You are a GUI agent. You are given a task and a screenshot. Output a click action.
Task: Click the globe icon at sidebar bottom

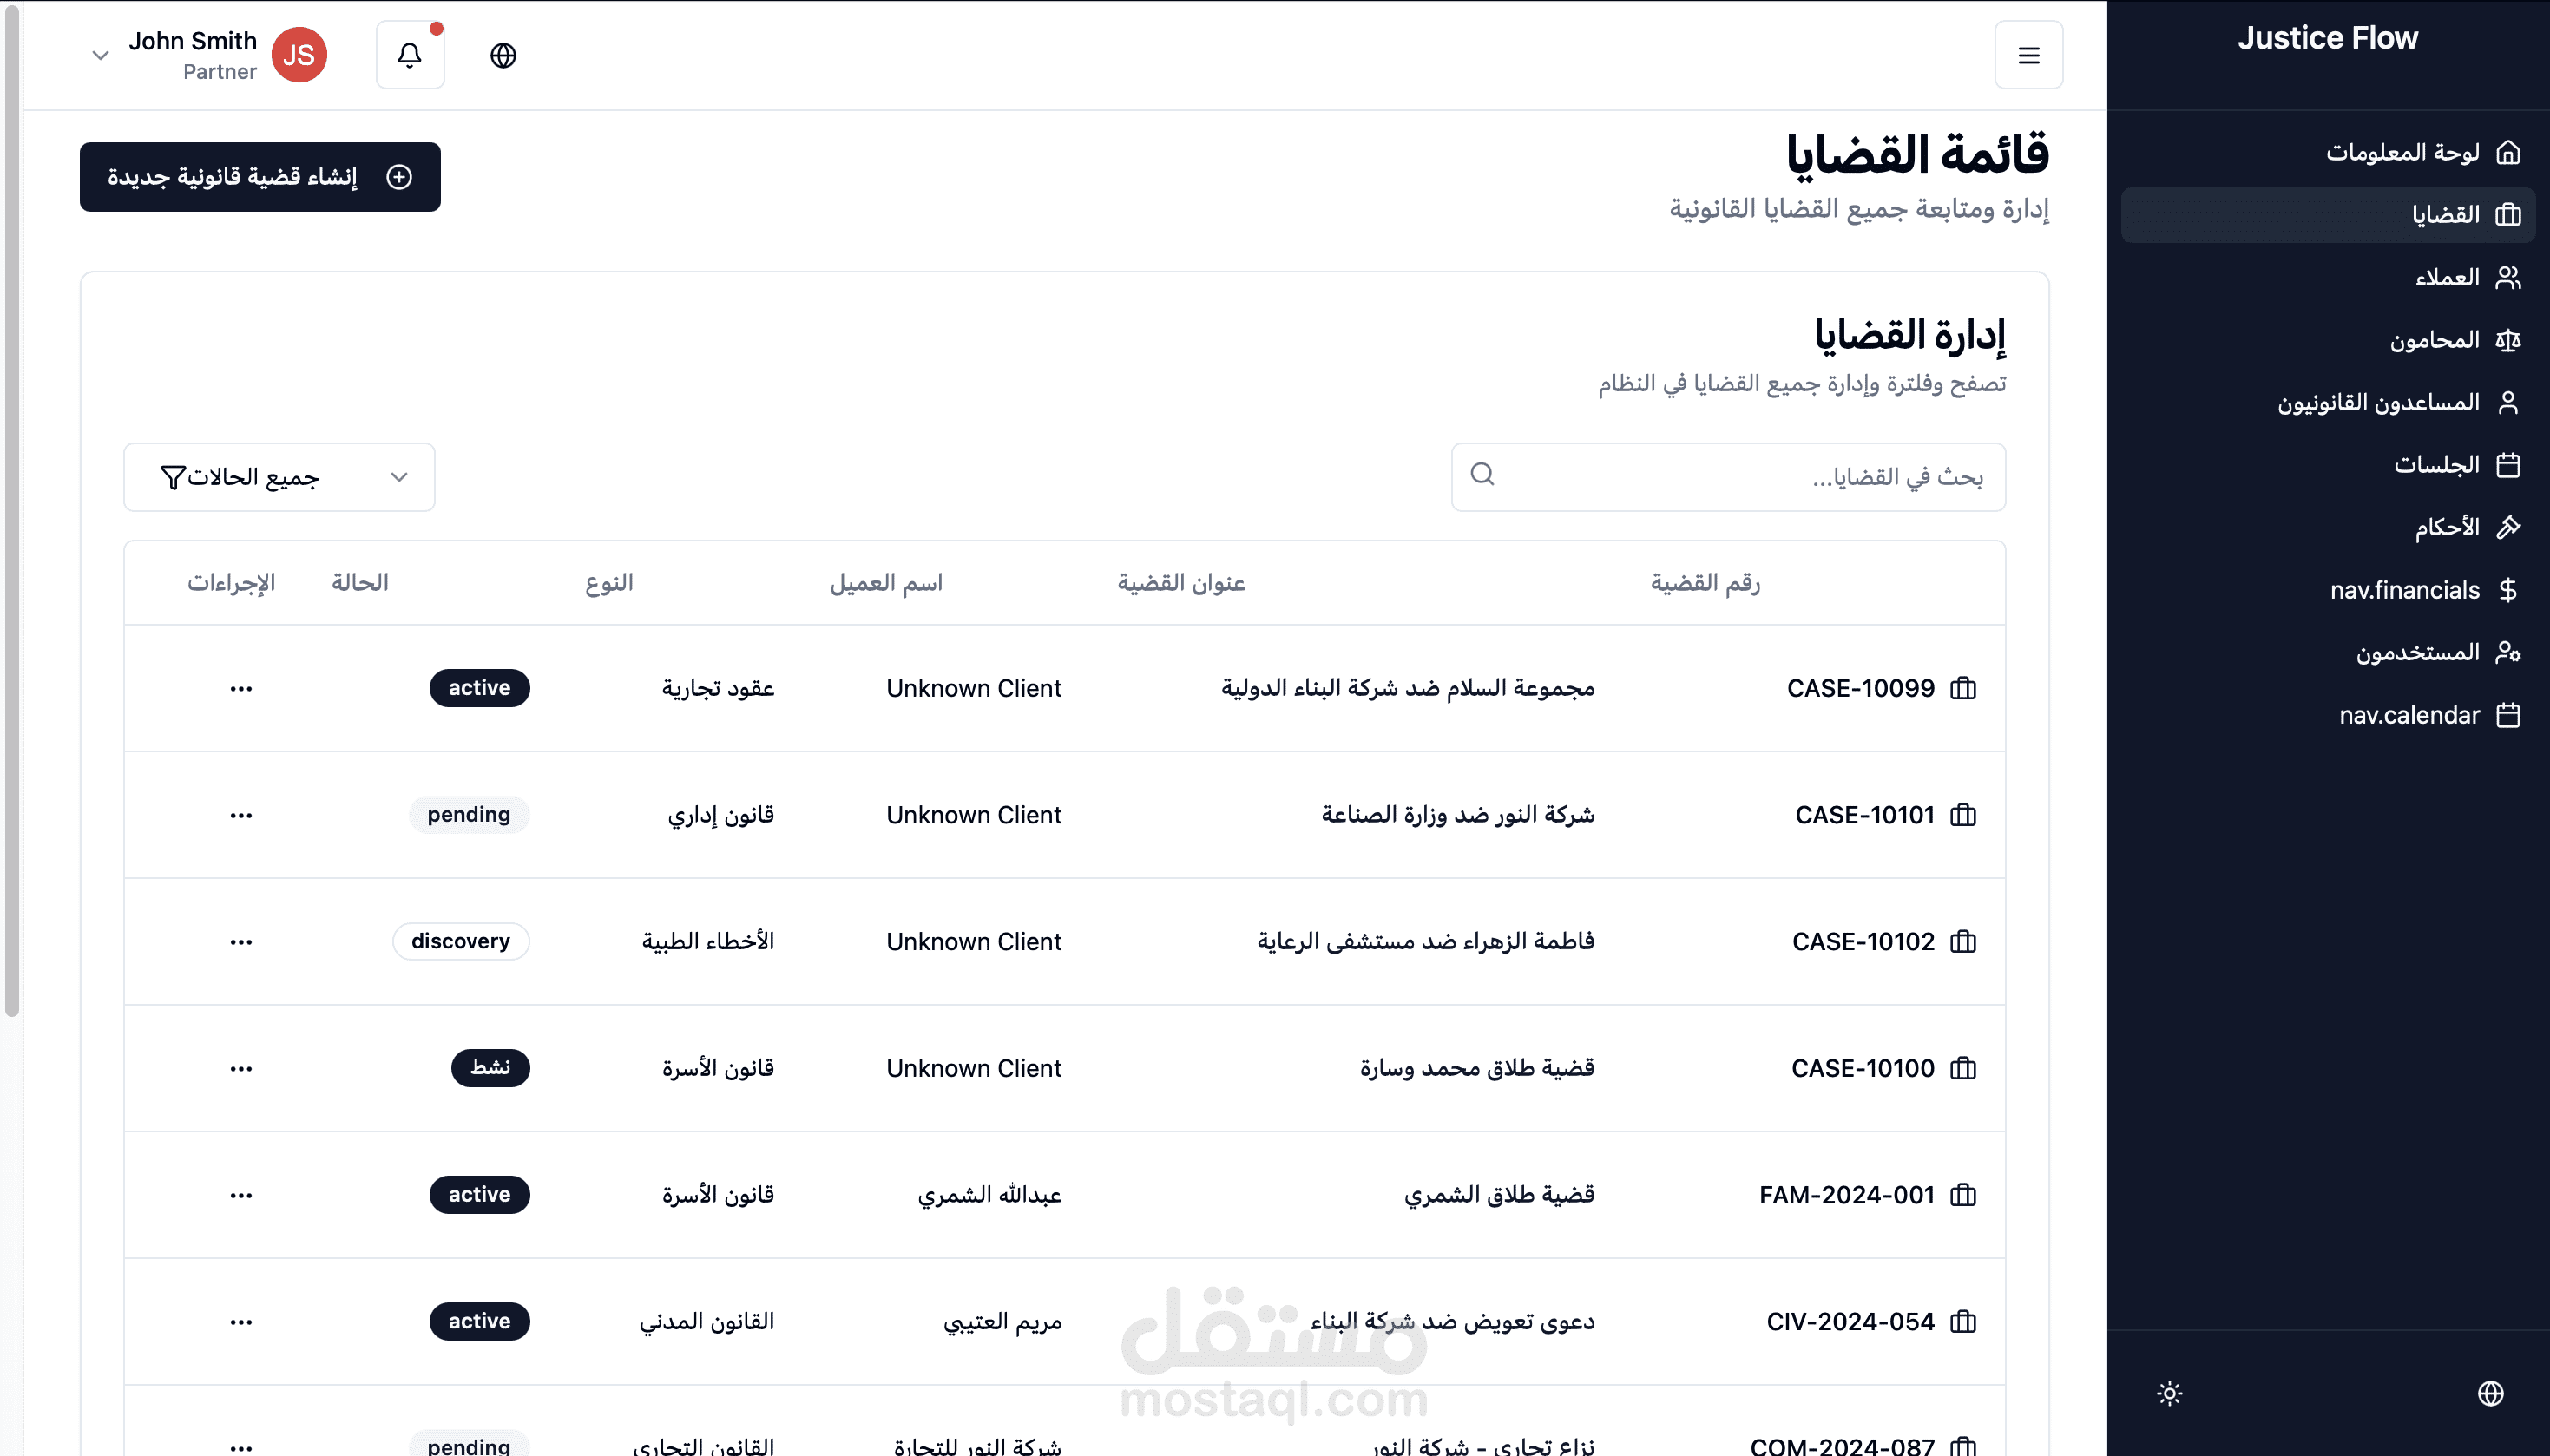tap(2490, 1393)
